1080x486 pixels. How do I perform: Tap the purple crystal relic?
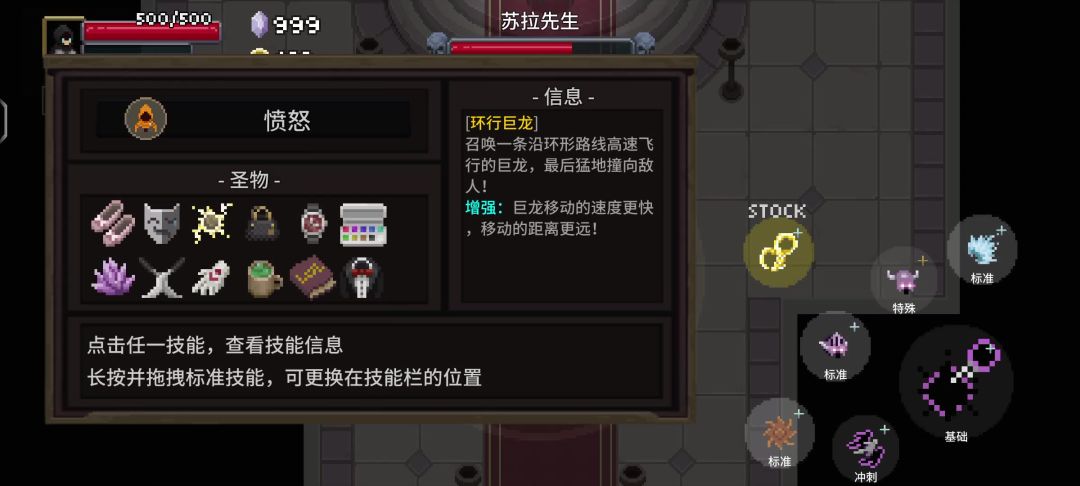tap(113, 277)
